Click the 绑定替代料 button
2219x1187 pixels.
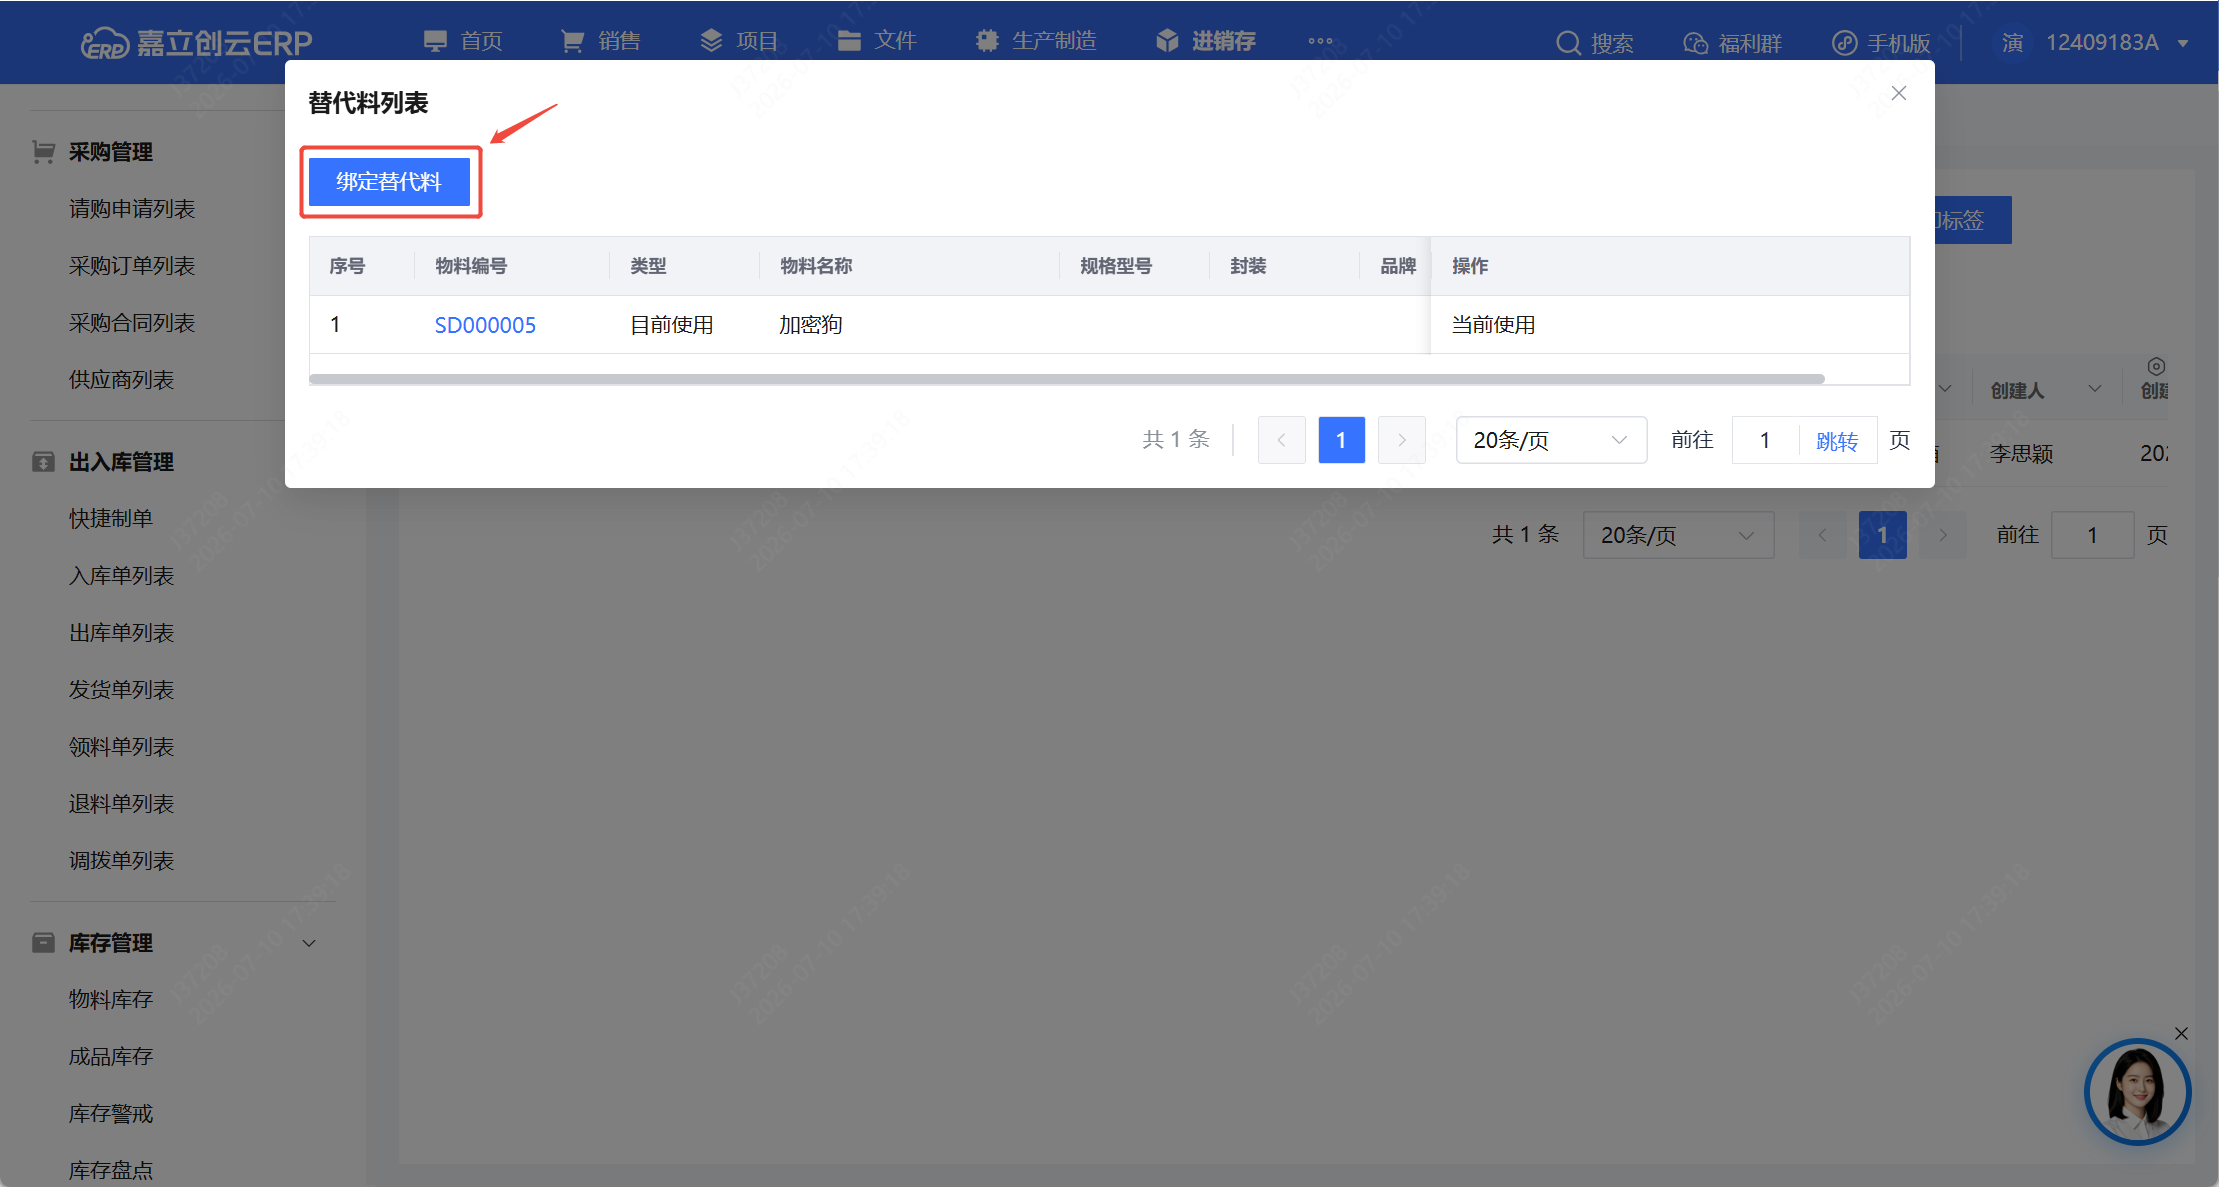[389, 182]
